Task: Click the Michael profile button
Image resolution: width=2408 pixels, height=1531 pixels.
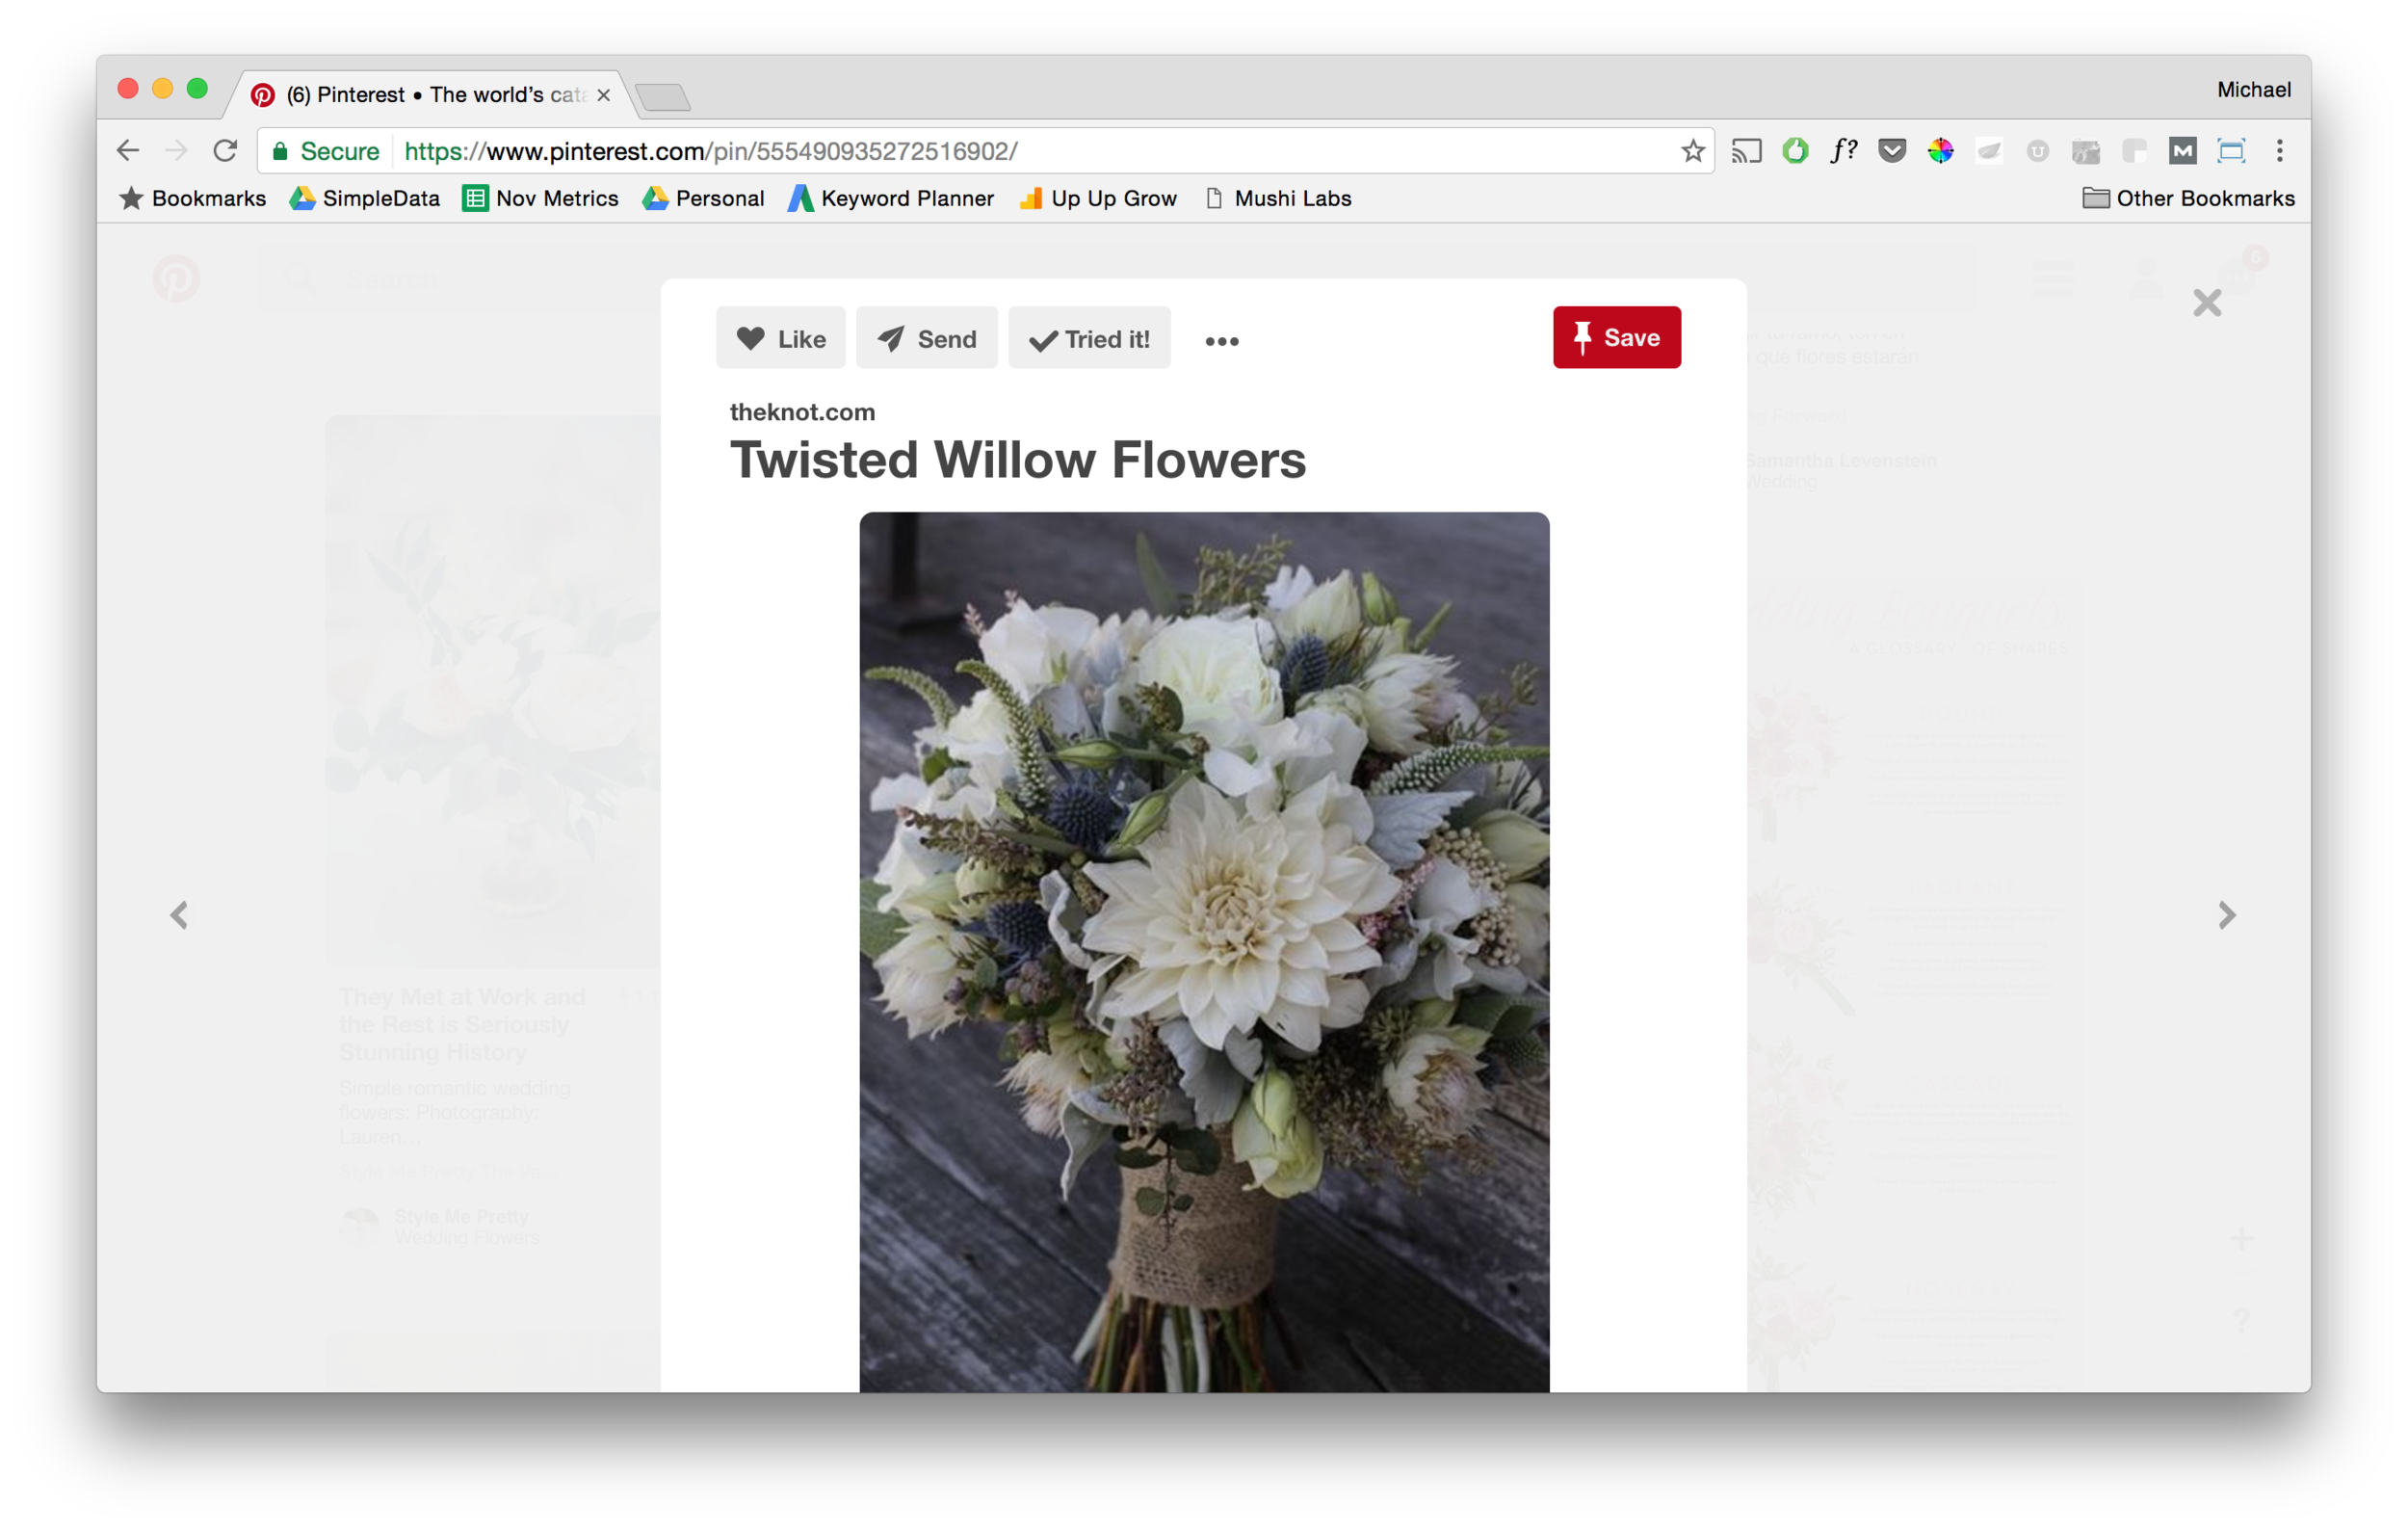Action: click(x=2253, y=90)
